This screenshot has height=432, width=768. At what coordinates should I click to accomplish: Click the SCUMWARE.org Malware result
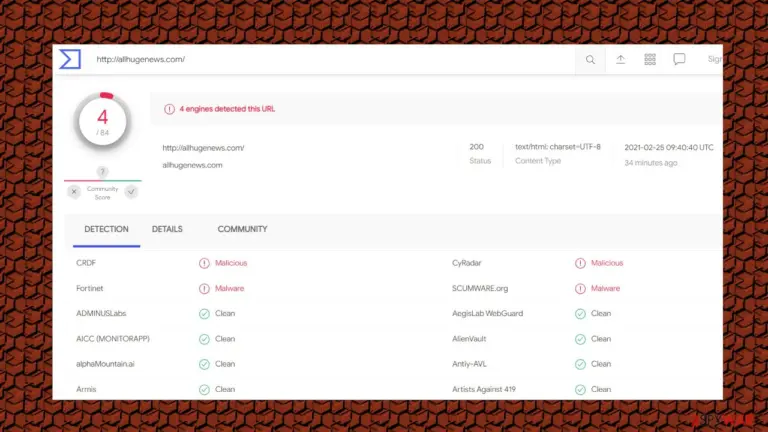[x=605, y=288]
